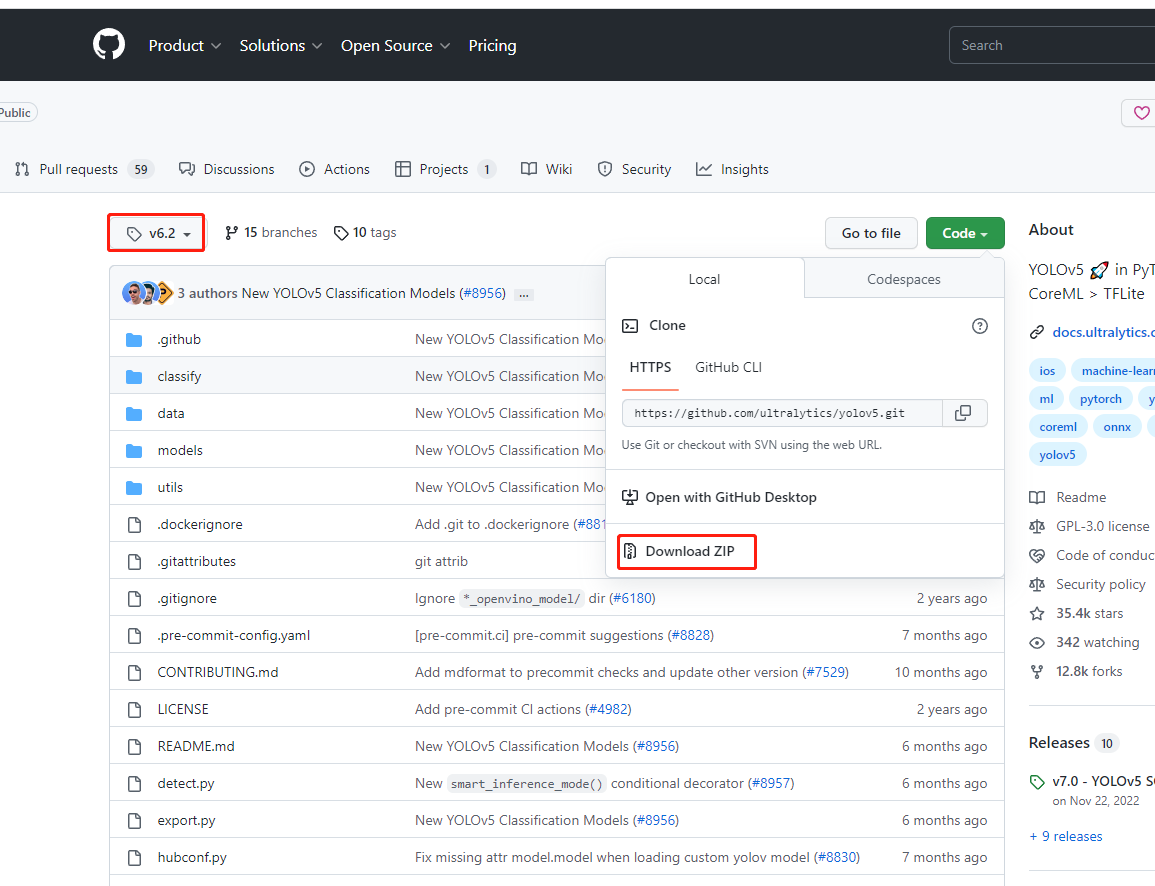Click the GitHub logo home icon
Screen dimensions: 1155x886
(x=109, y=45)
